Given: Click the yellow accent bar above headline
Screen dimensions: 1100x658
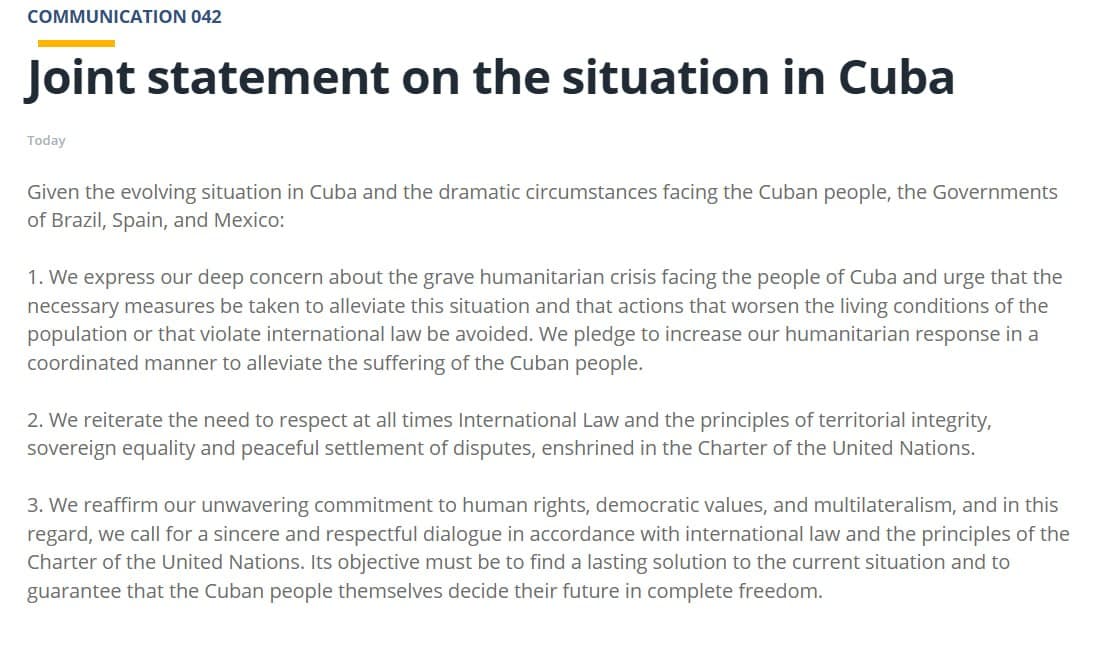Looking at the screenshot, I should coord(76,43).
